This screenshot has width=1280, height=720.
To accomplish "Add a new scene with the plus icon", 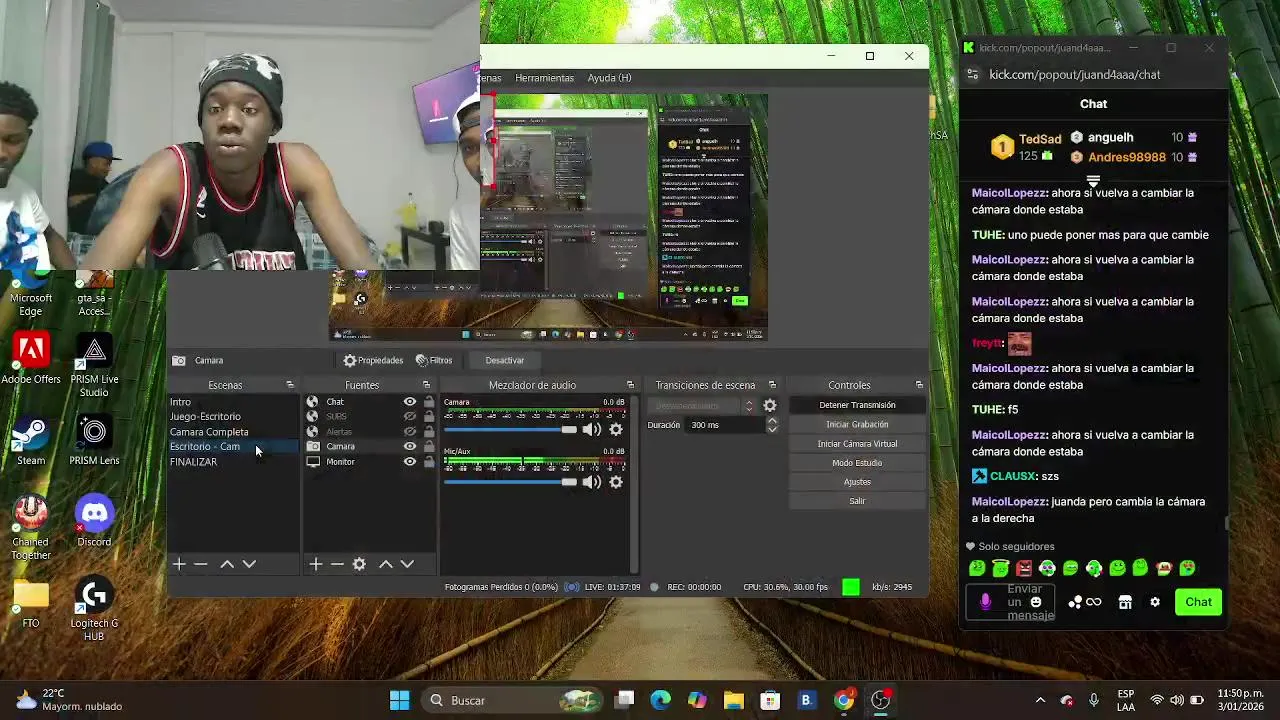I will [179, 564].
